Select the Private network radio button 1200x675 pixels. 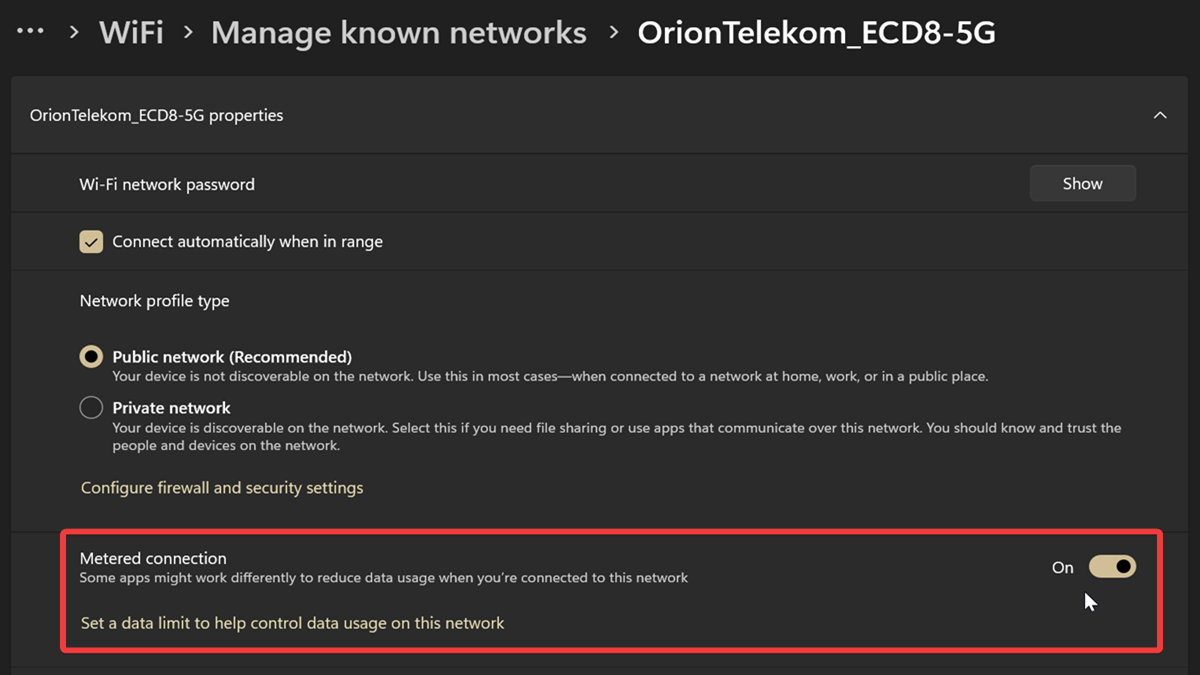(x=91, y=408)
